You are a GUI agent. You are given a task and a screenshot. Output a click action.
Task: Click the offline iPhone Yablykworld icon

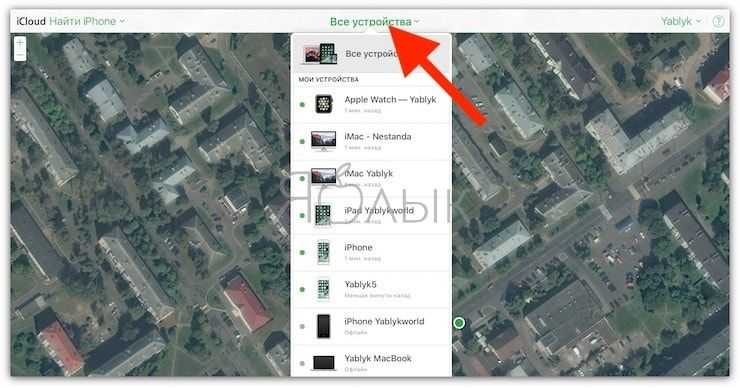(323, 326)
